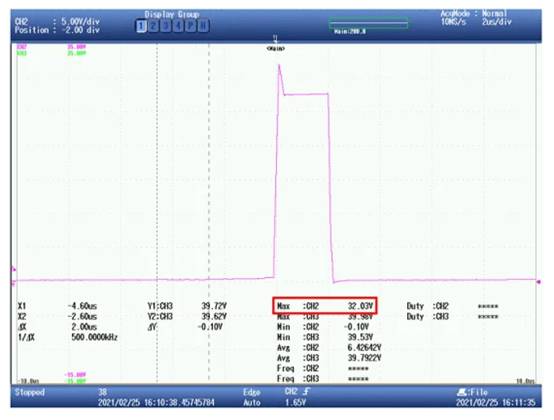The image size is (554, 420).
Task: Click the 2us/div time base readout
Action: (x=496, y=22)
